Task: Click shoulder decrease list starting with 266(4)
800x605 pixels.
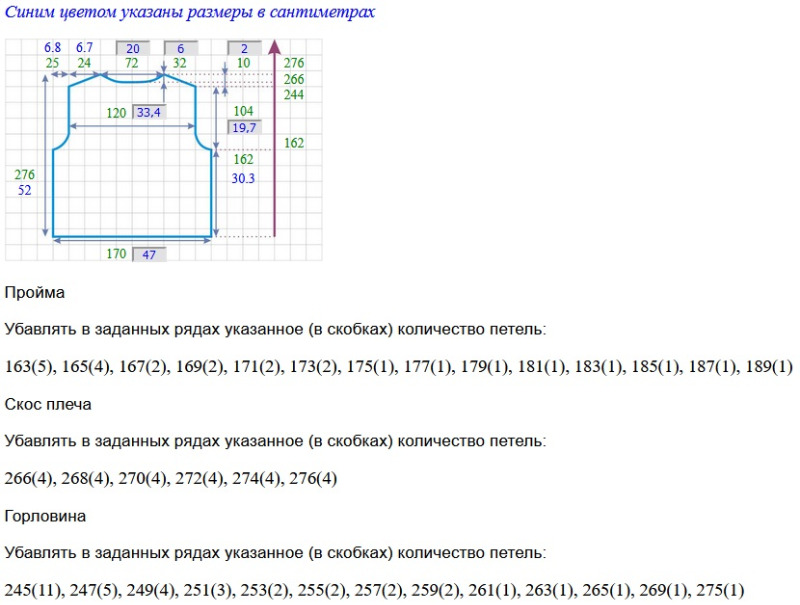Action: 171,478
